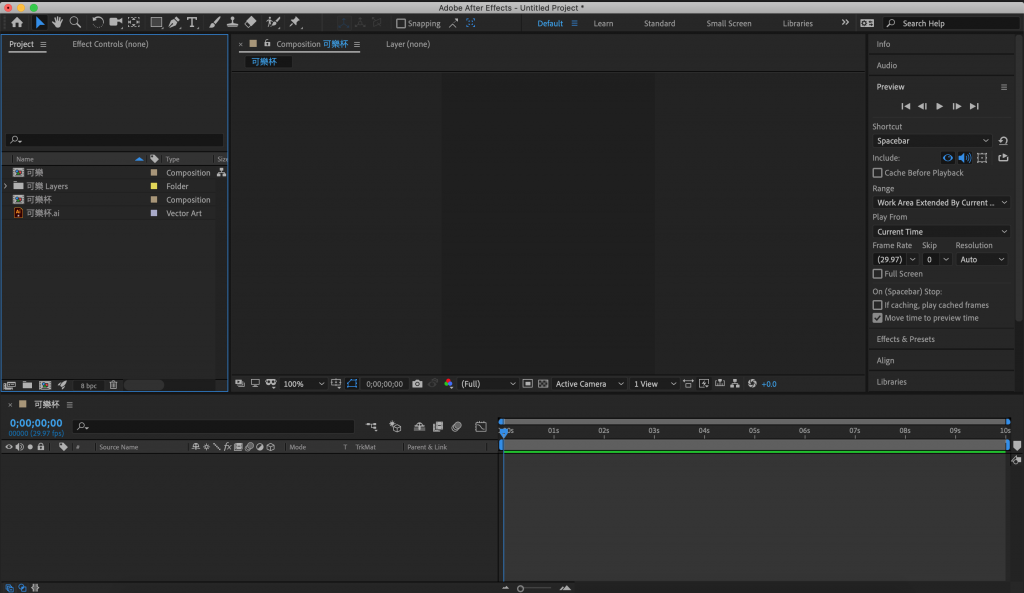The height and width of the screenshot is (593, 1024).
Task: Create a new folder in Project panel
Action: [x=27, y=385]
